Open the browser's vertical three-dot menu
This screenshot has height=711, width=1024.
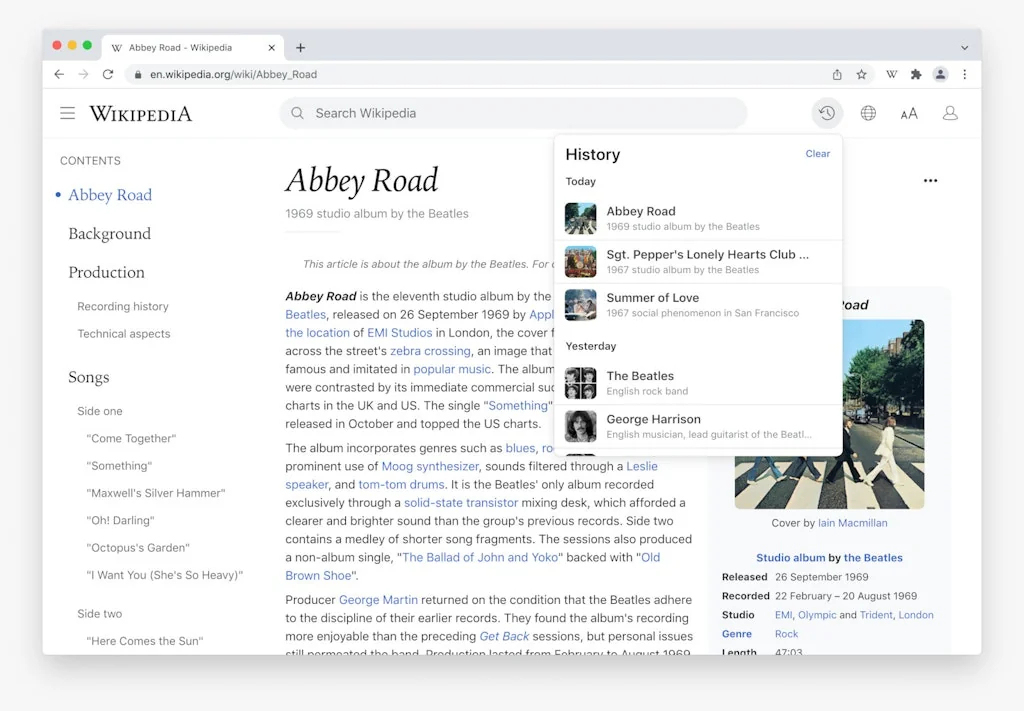pyautogui.click(x=963, y=74)
